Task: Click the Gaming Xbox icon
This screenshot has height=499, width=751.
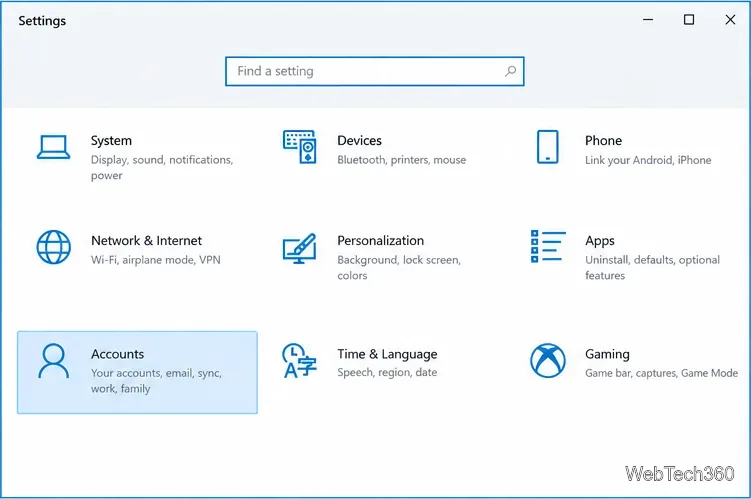Action: (548, 361)
